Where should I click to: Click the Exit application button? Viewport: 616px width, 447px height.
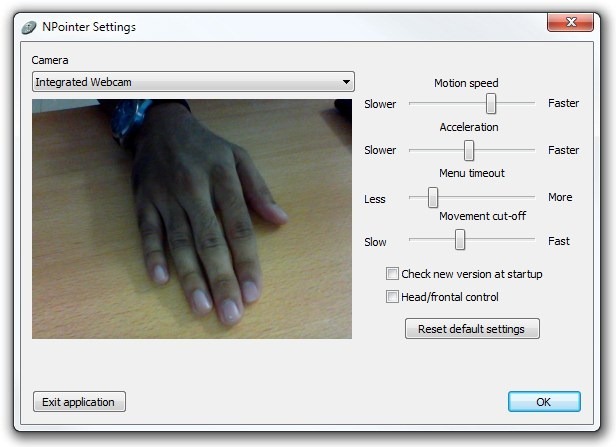[80, 402]
